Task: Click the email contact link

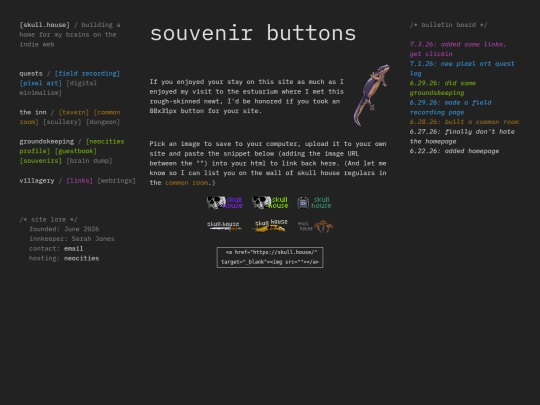Action: click(73, 248)
